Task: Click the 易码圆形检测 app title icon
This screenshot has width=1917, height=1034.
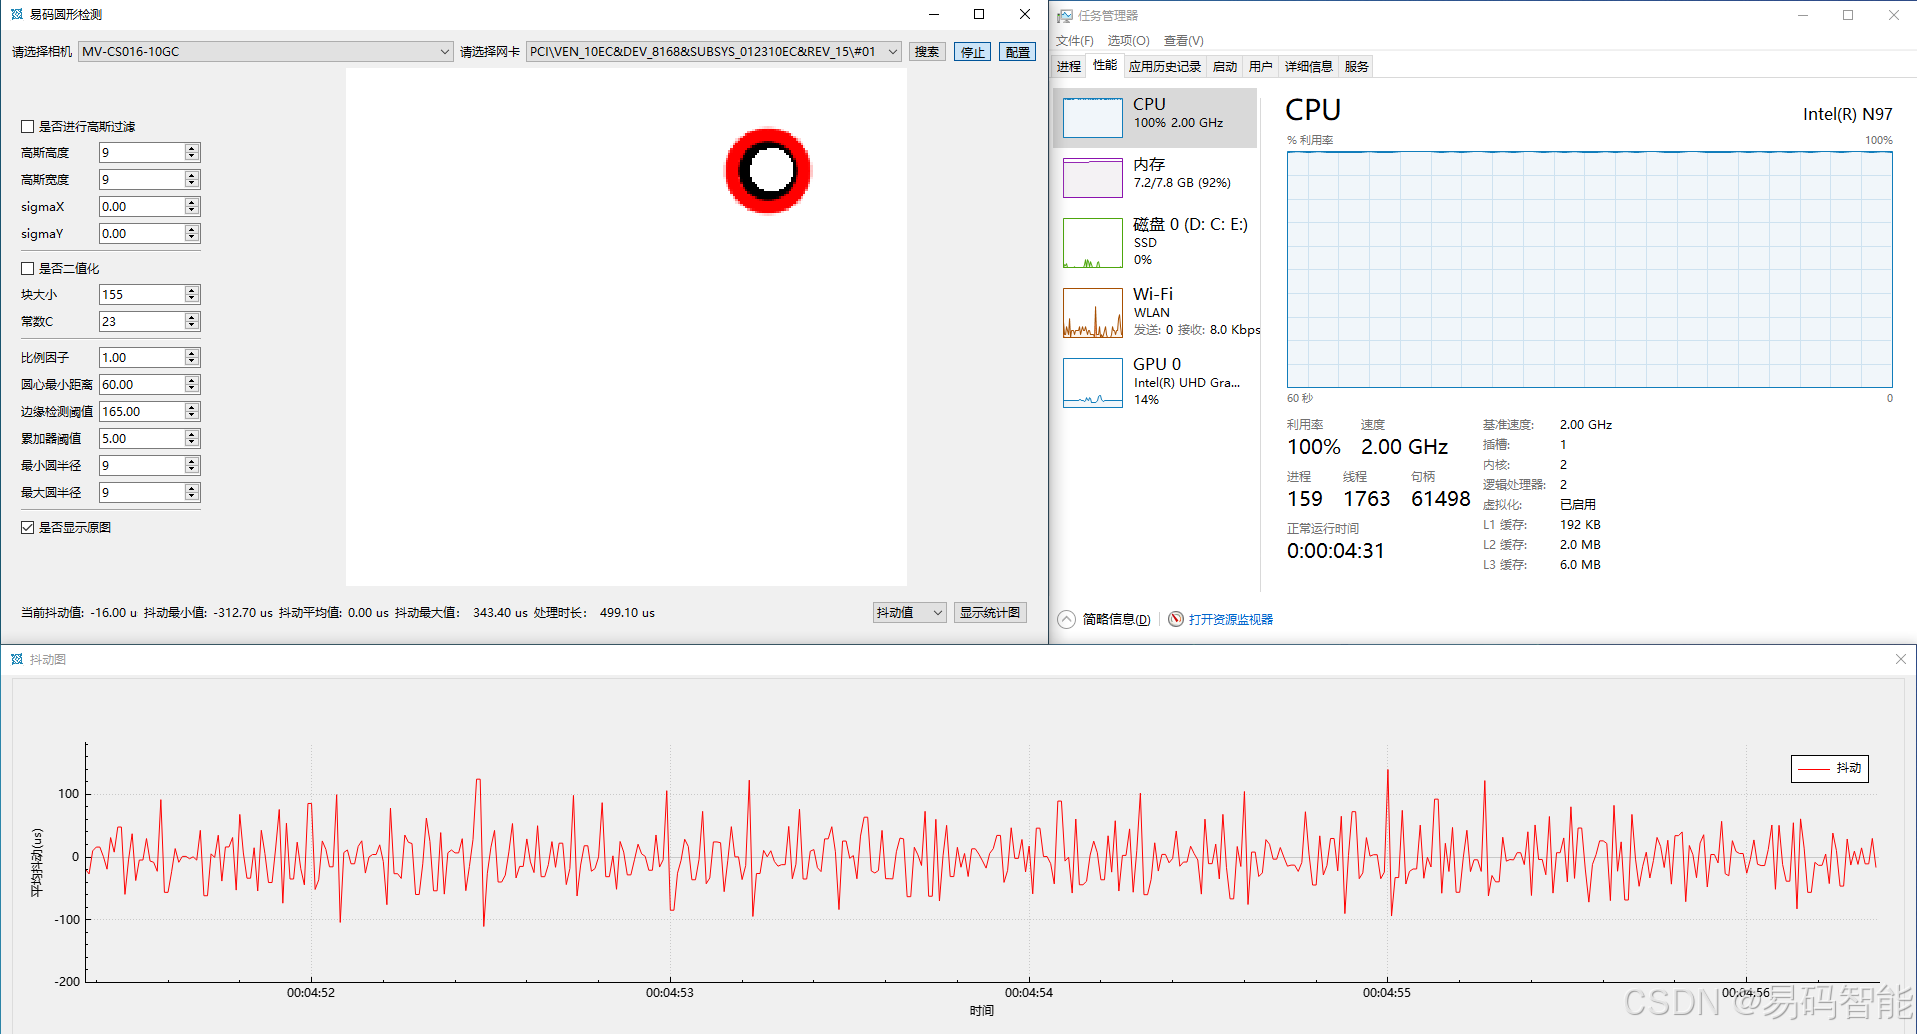Action: pos(16,14)
